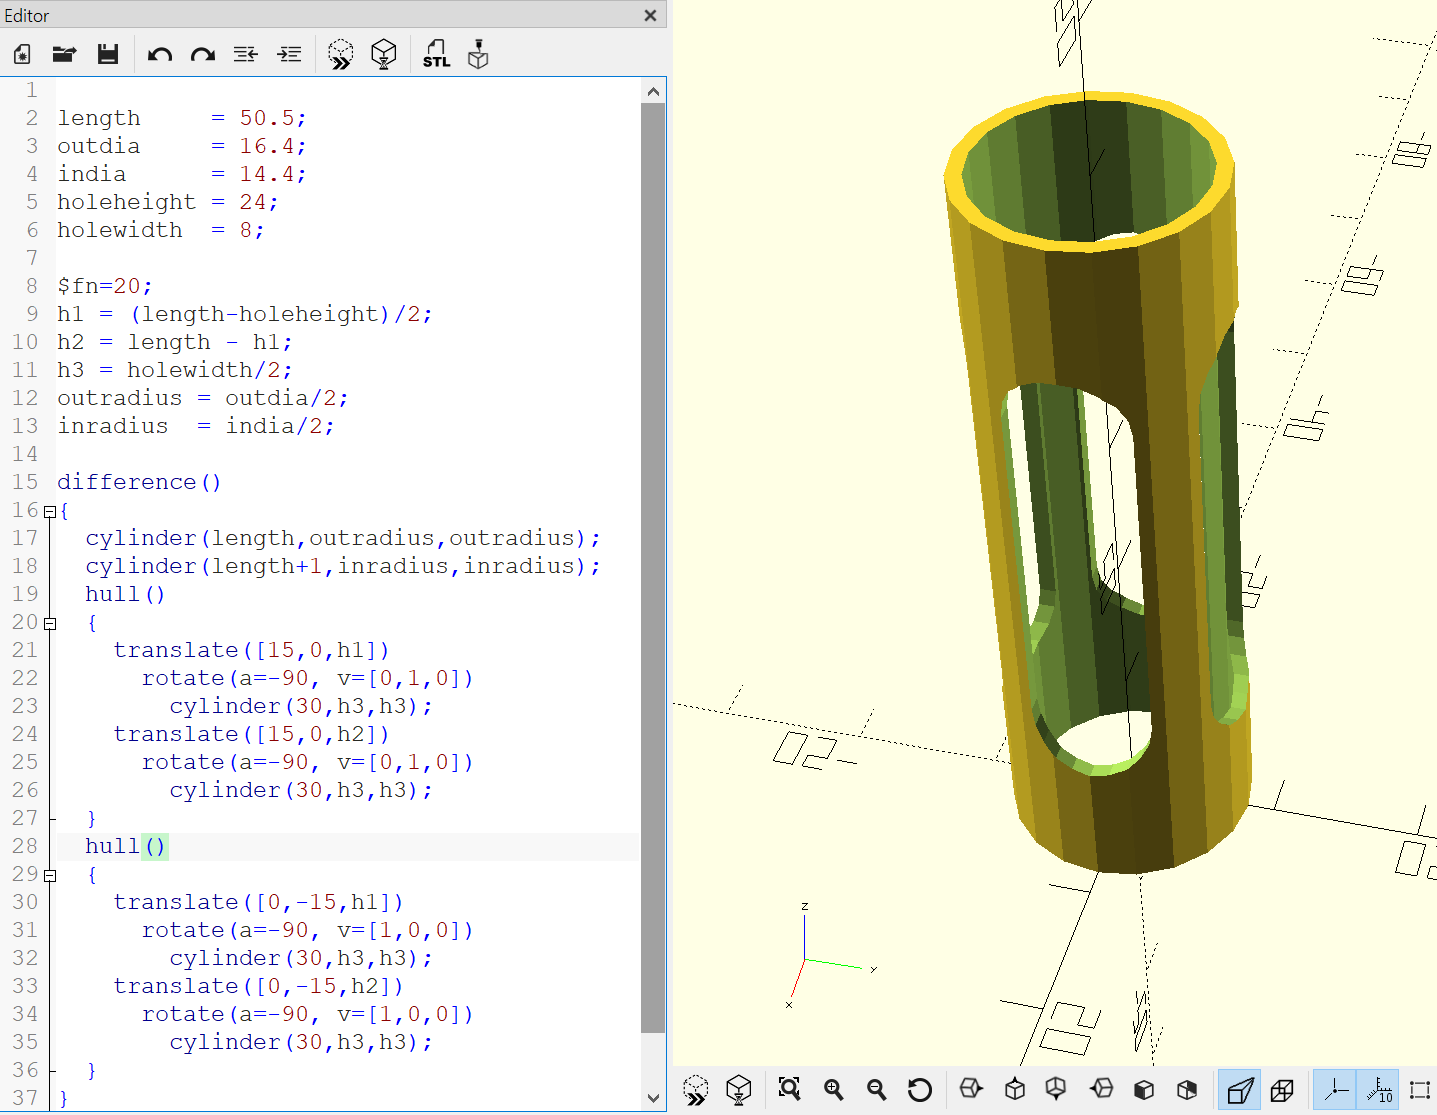Click the translate([0,-15,h2]) line
Screen dimensions: 1437x1115
[258, 986]
